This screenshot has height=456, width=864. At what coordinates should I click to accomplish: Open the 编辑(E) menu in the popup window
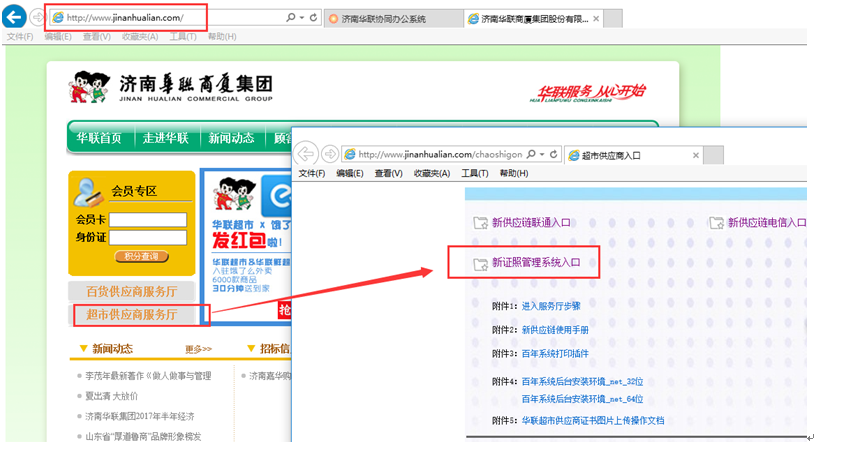350,173
